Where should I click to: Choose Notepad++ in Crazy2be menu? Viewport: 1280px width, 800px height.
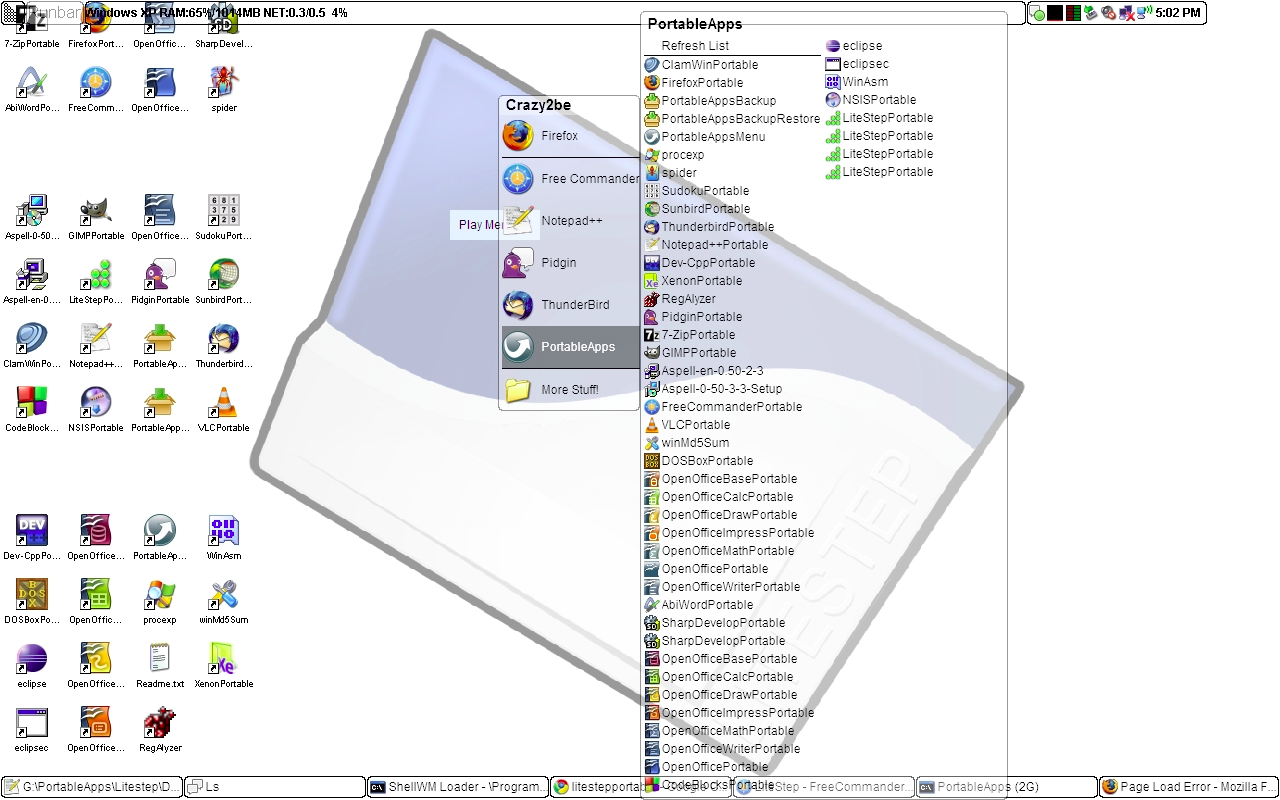click(570, 221)
